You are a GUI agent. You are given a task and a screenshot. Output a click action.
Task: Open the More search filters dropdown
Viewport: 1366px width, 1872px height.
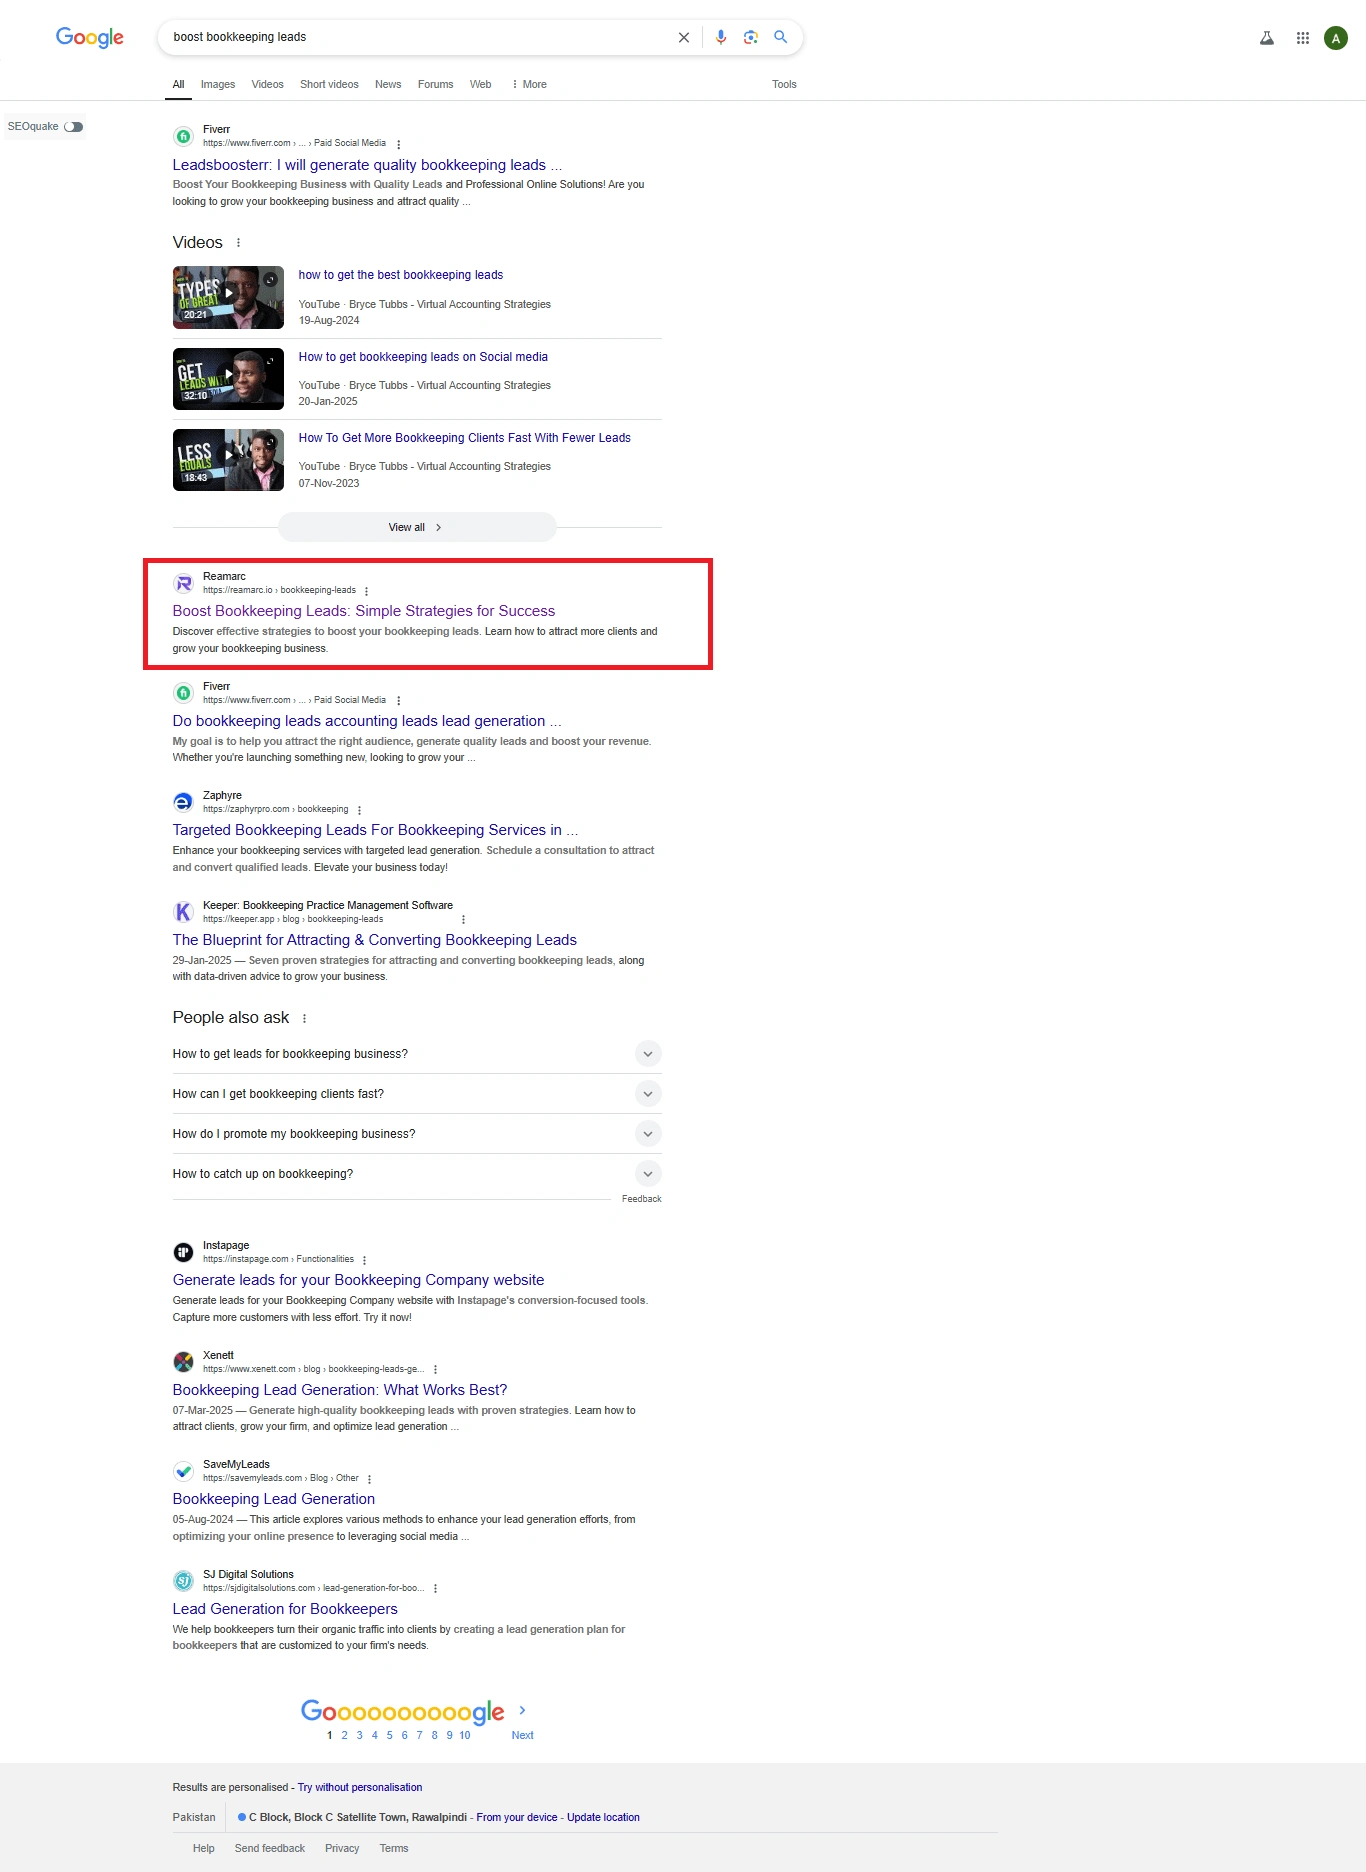529,85
